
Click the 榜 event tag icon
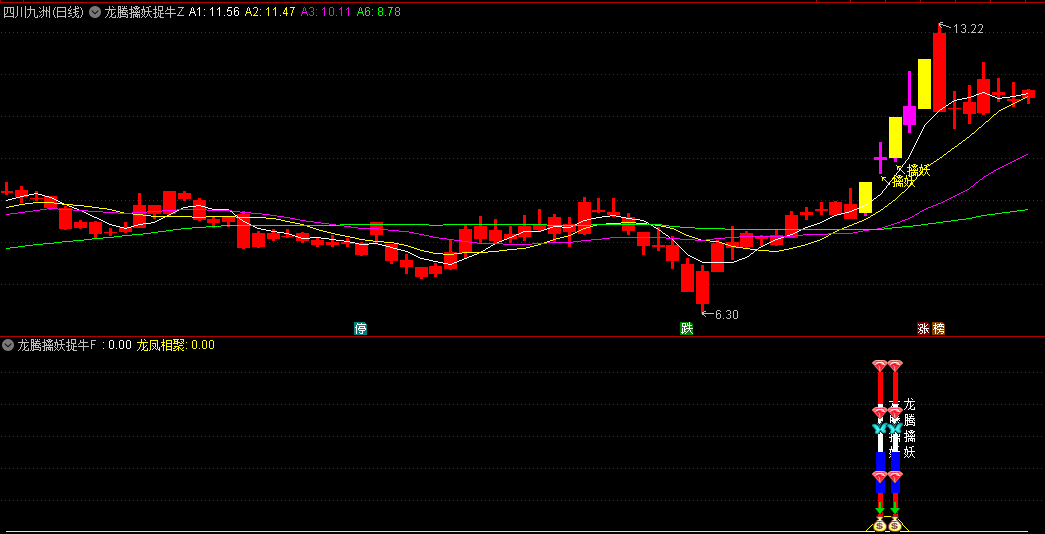coord(938,329)
